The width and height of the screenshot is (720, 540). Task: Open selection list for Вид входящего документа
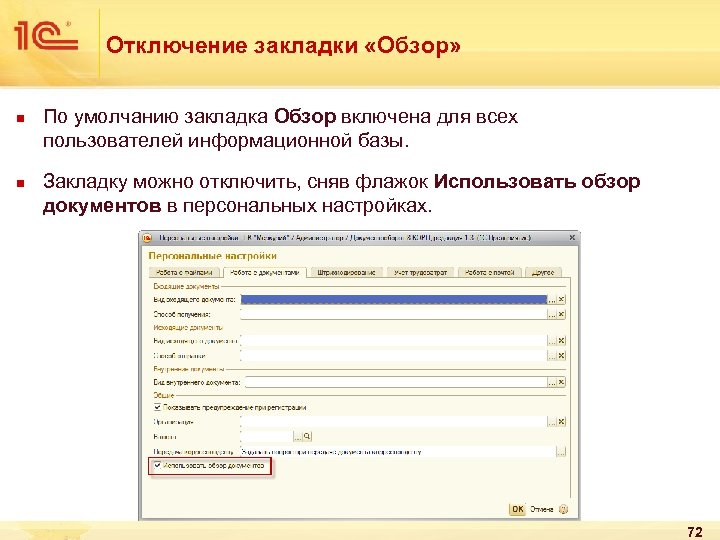pyautogui.click(x=552, y=299)
